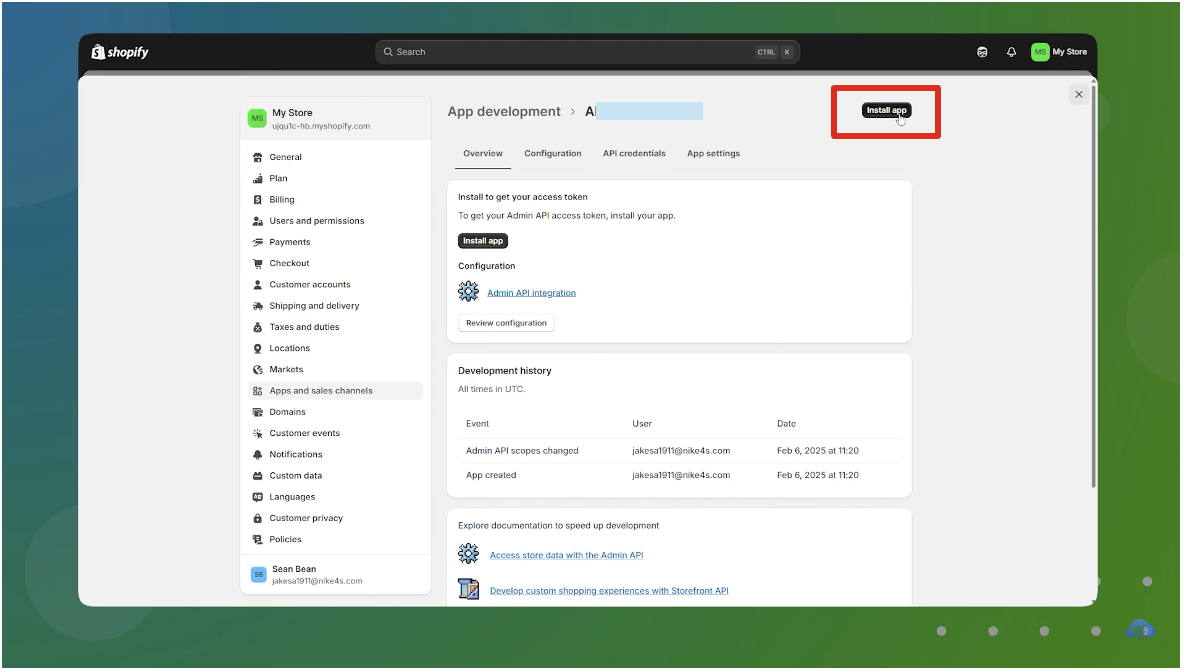Image resolution: width=1184 pixels, height=672 pixels.
Task: Click Install app button in access token card
Action: tap(483, 241)
